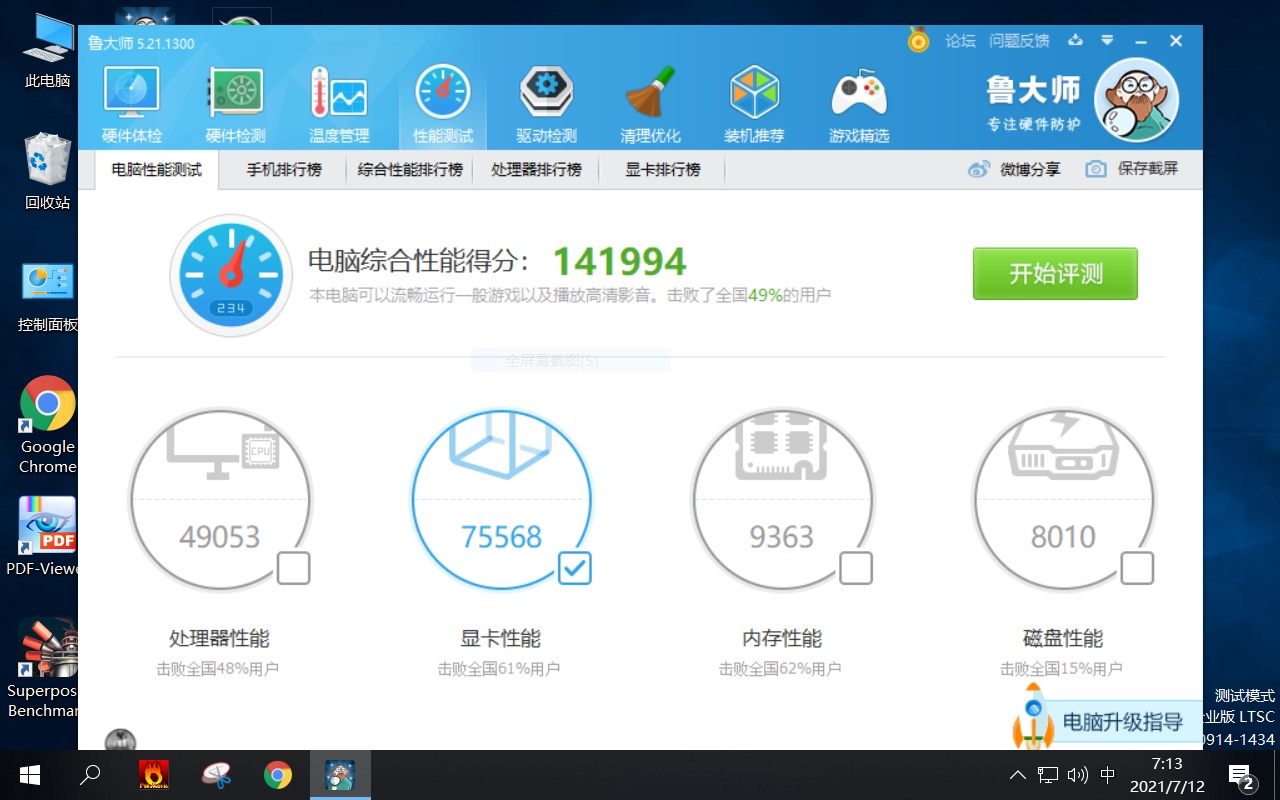
Task: Switch to the 手机排行榜 tab
Action: [284, 170]
